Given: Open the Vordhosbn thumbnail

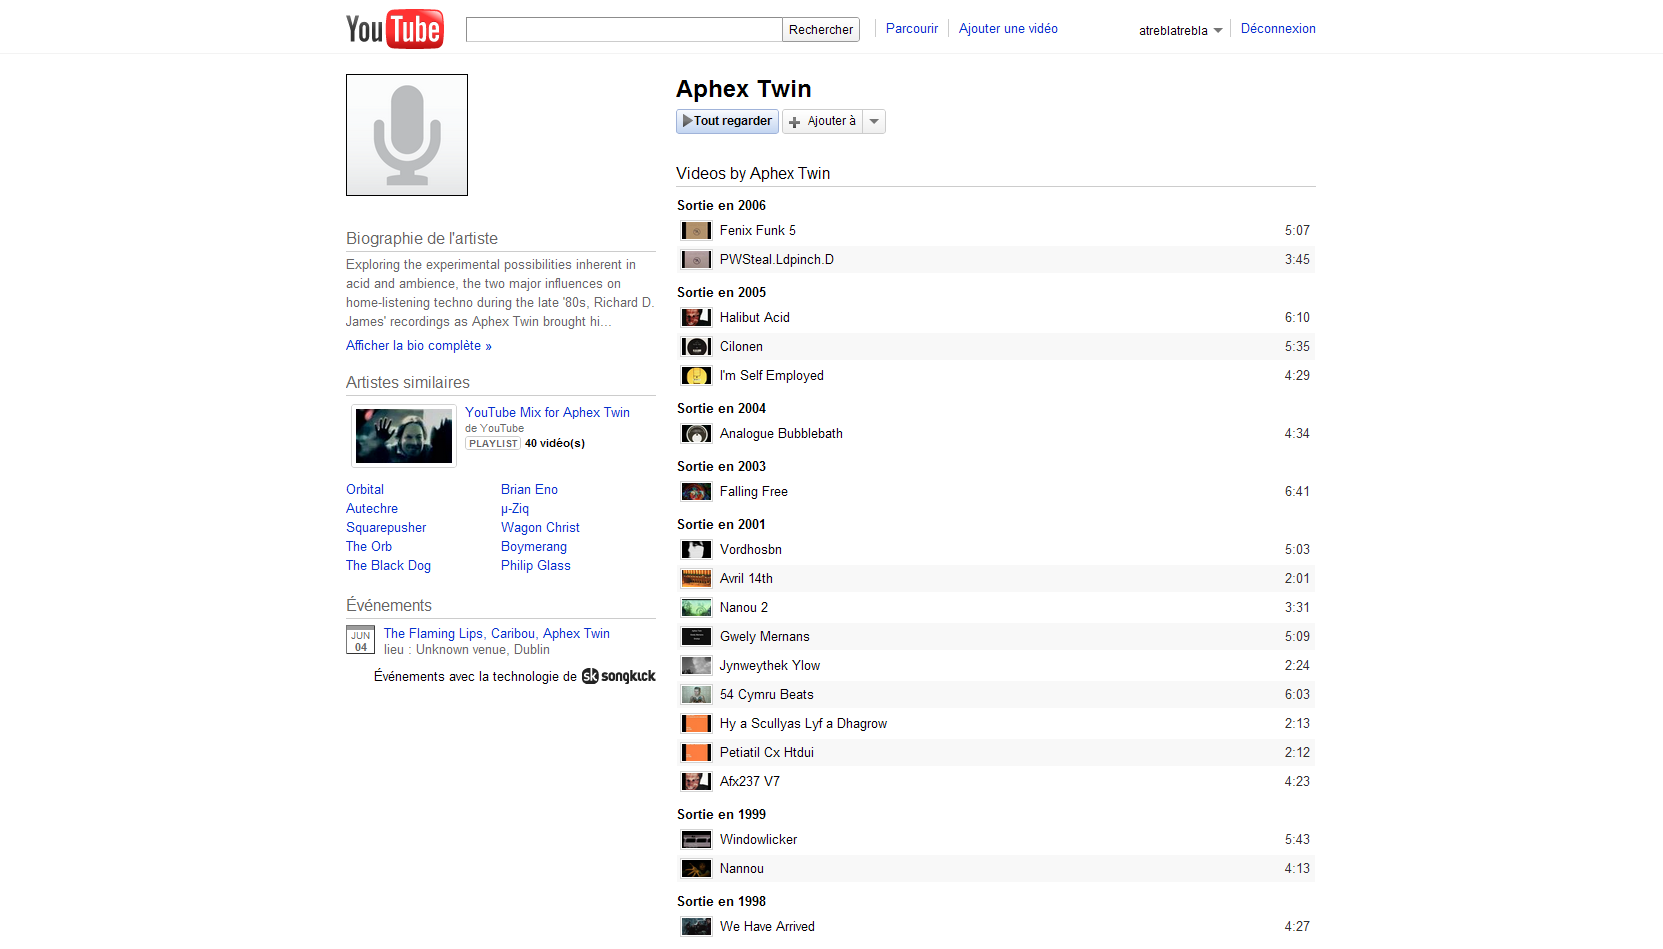Looking at the screenshot, I should (x=696, y=550).
